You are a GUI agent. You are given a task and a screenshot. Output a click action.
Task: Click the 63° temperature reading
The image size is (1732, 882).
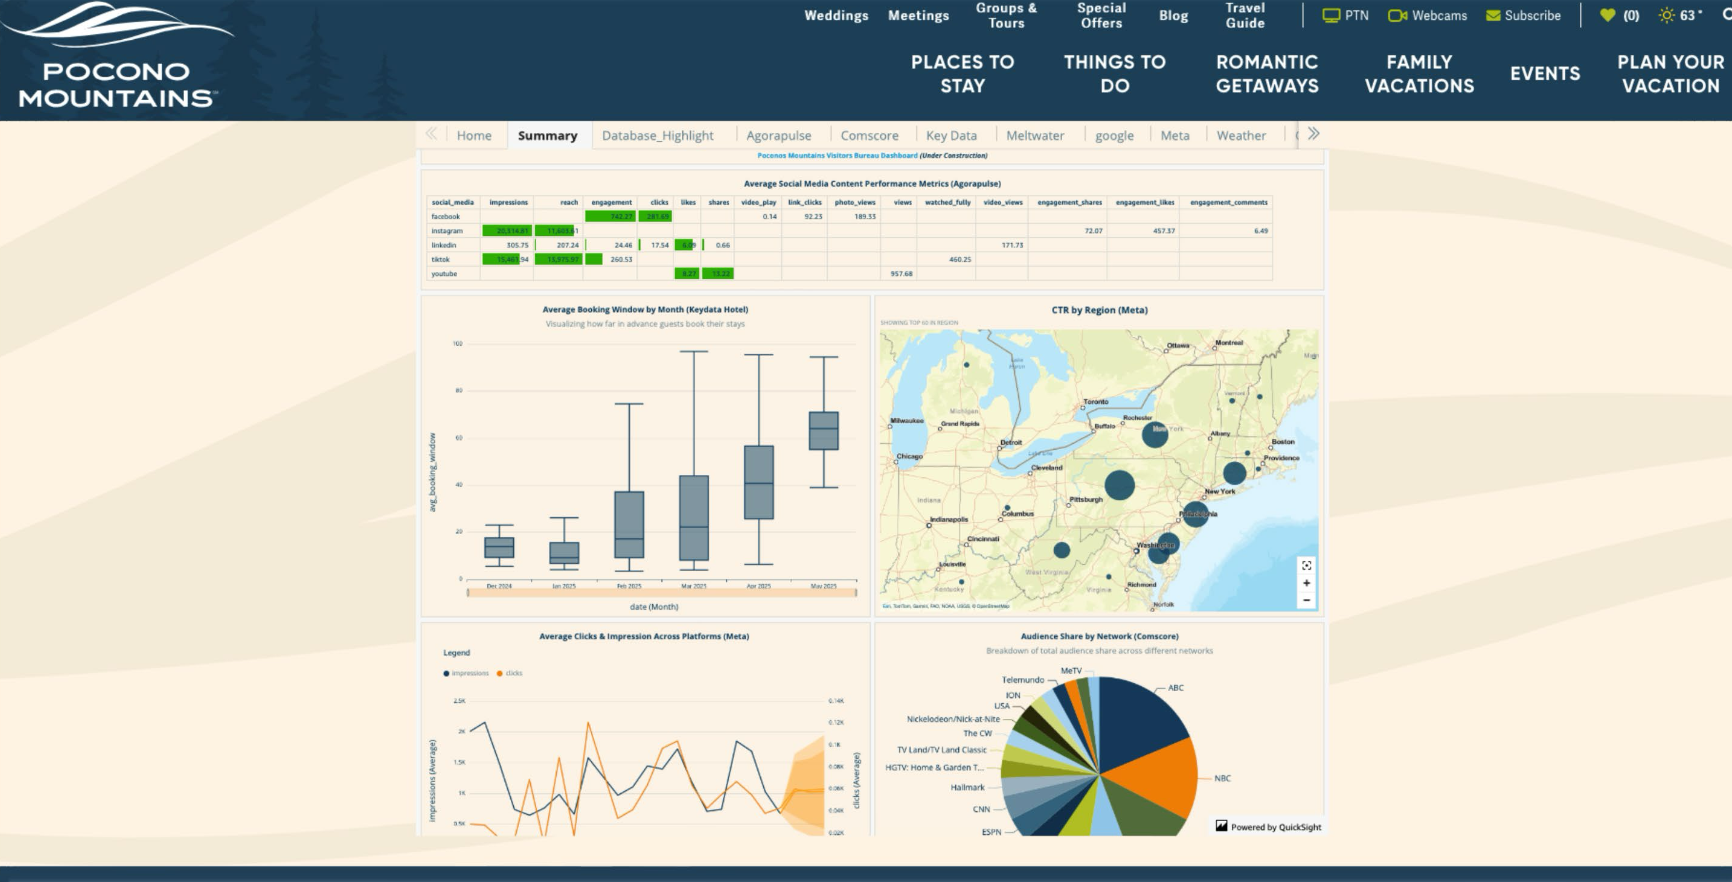[x=1691, y=15]
